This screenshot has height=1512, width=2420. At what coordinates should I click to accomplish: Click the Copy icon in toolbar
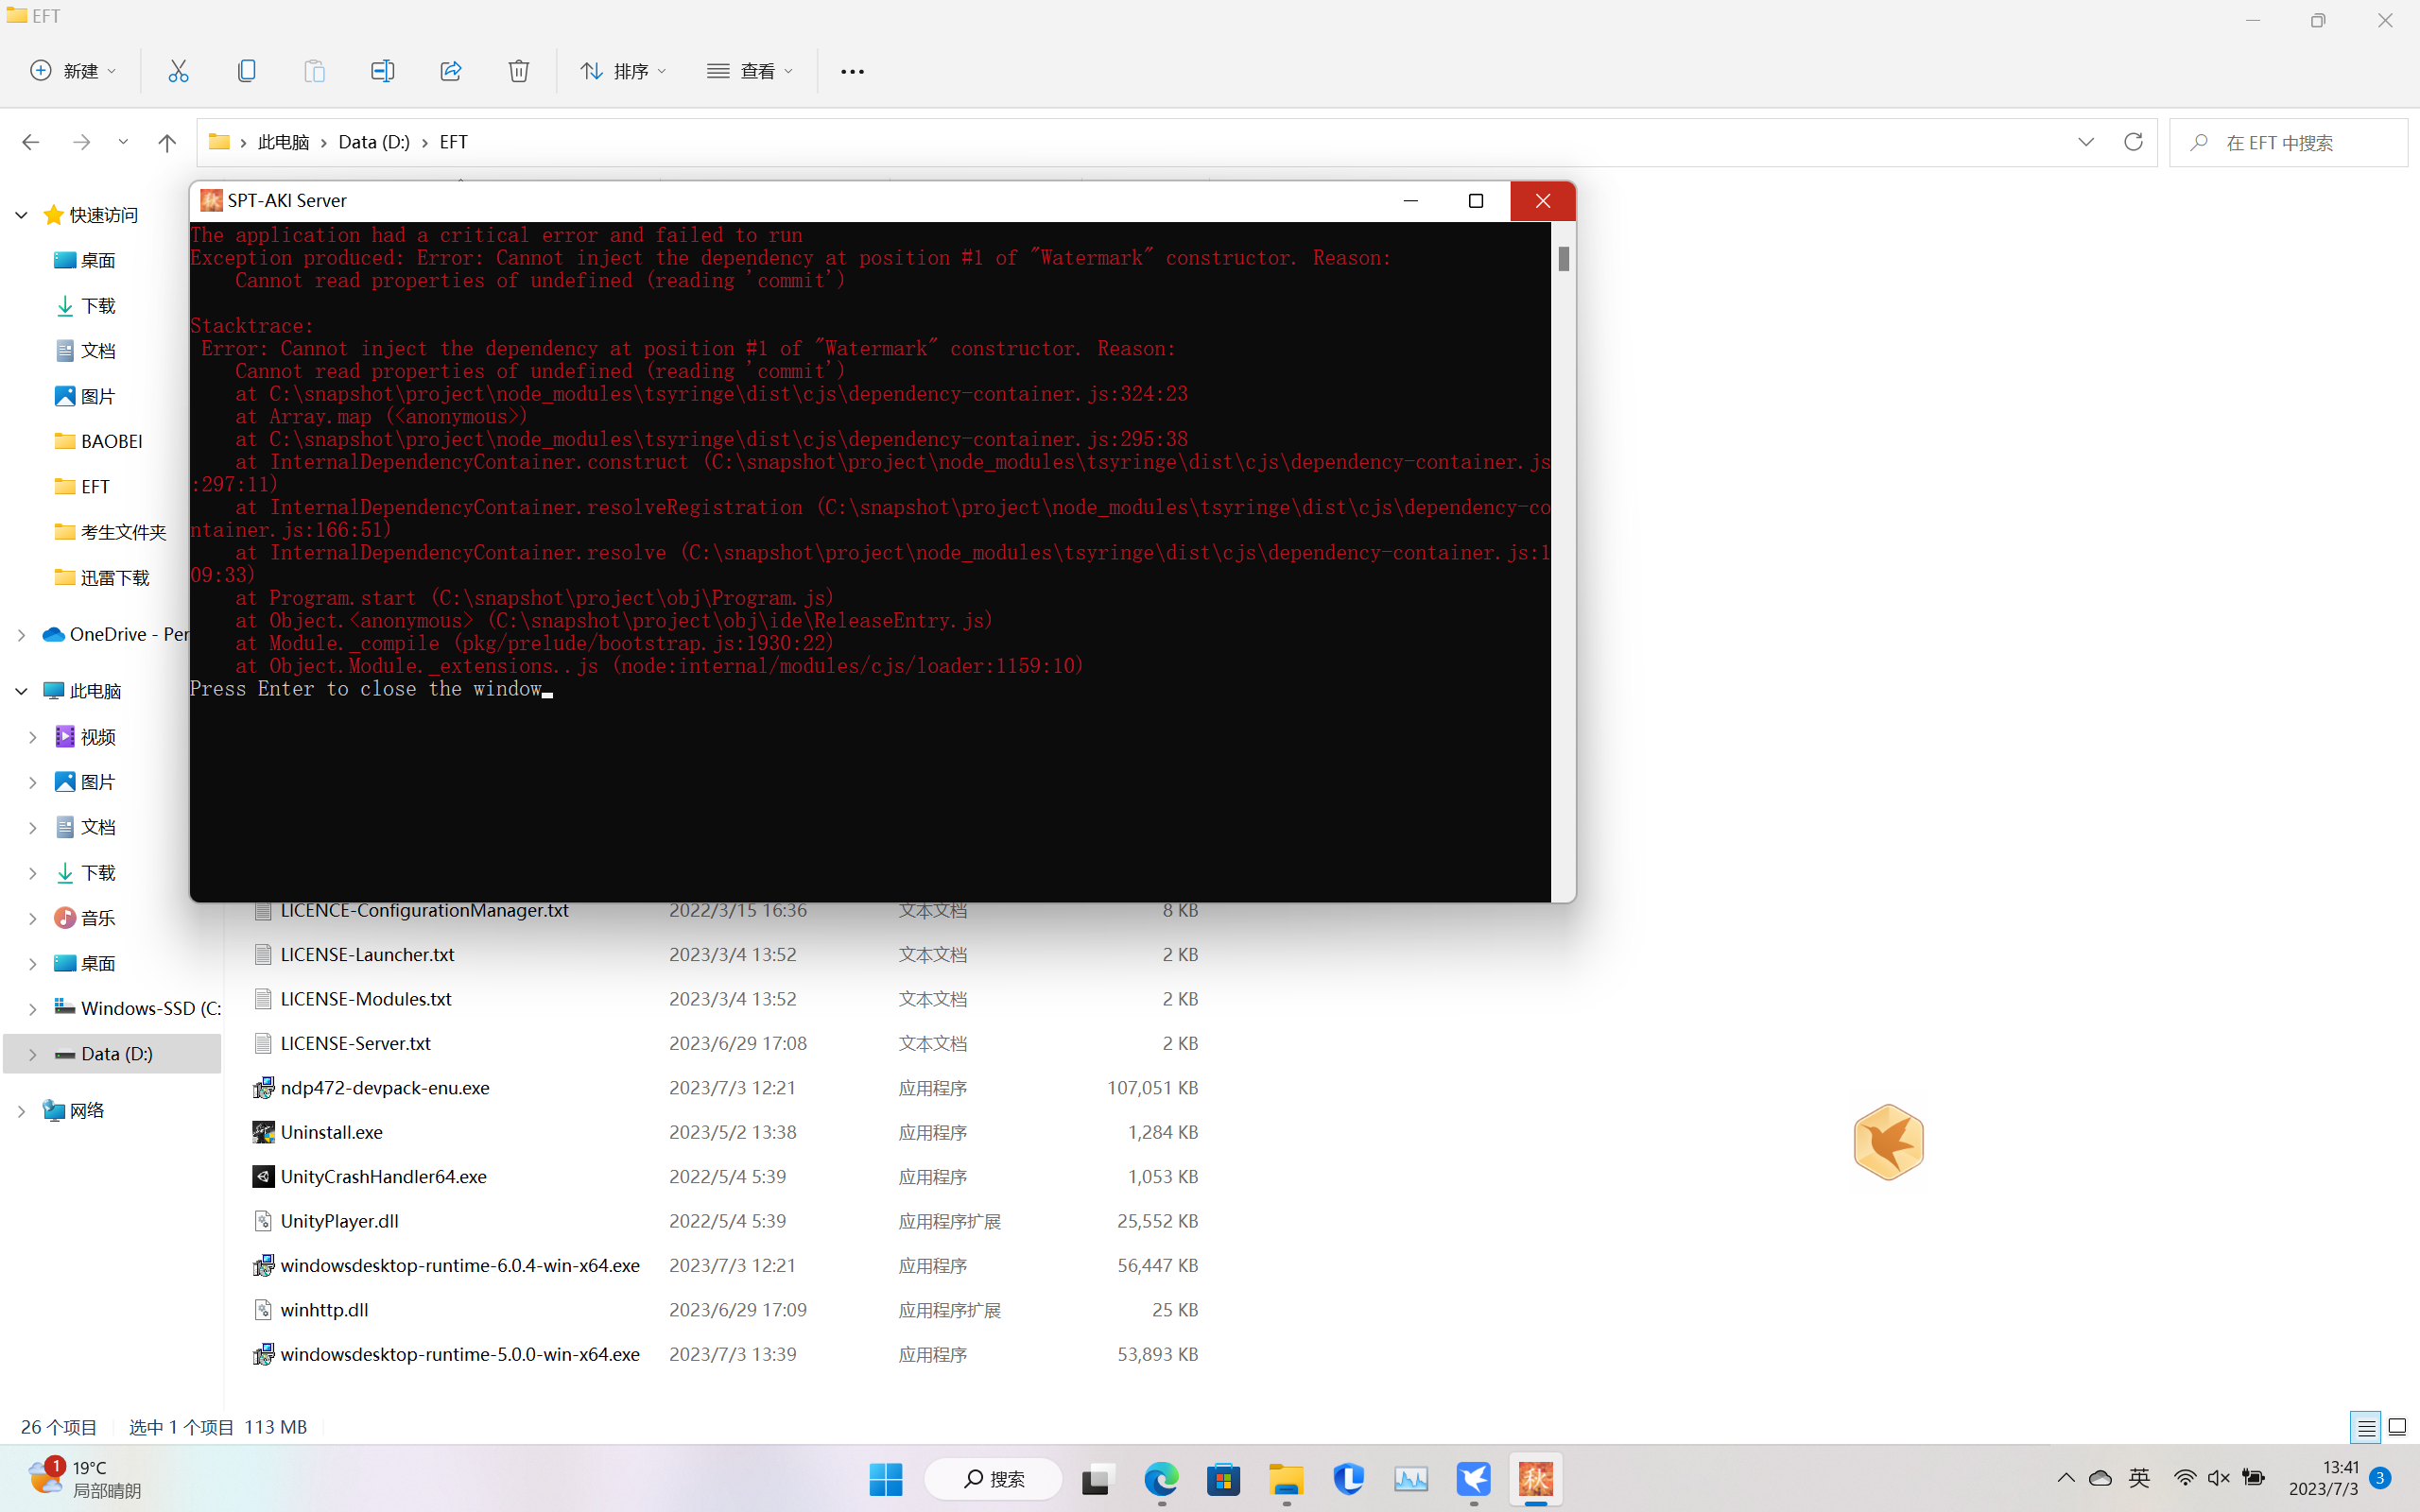click(x=246, y=71)
